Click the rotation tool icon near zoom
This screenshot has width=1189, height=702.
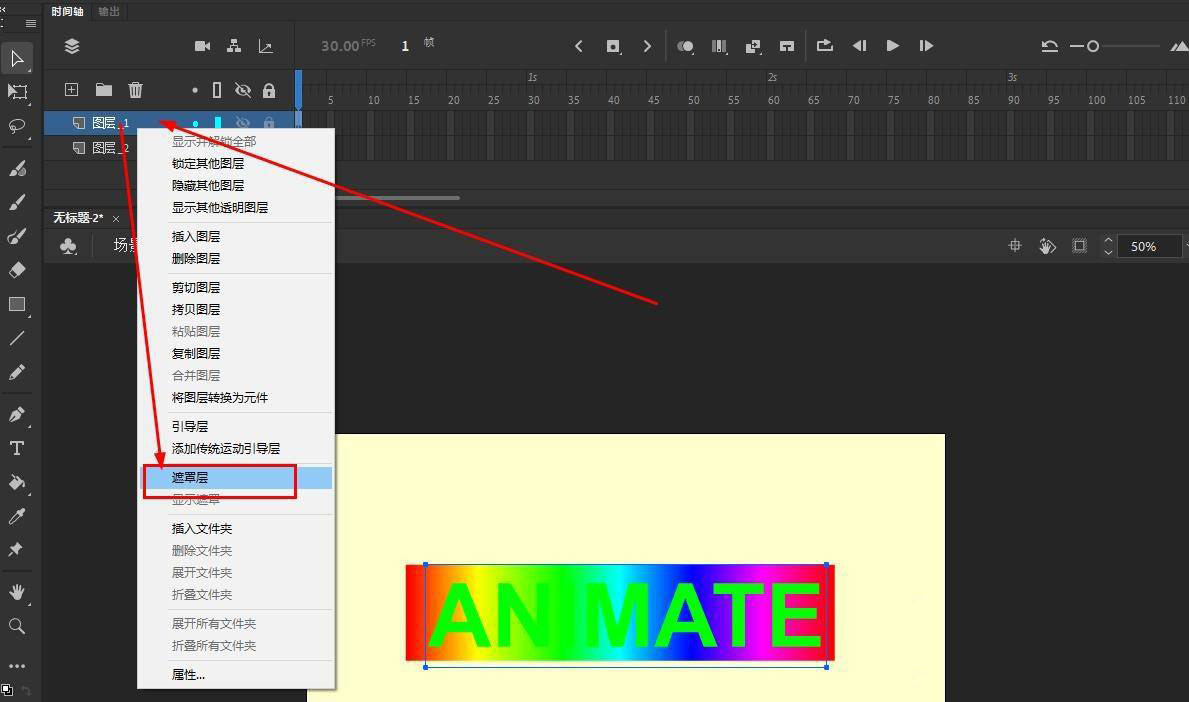(1047, 246)
